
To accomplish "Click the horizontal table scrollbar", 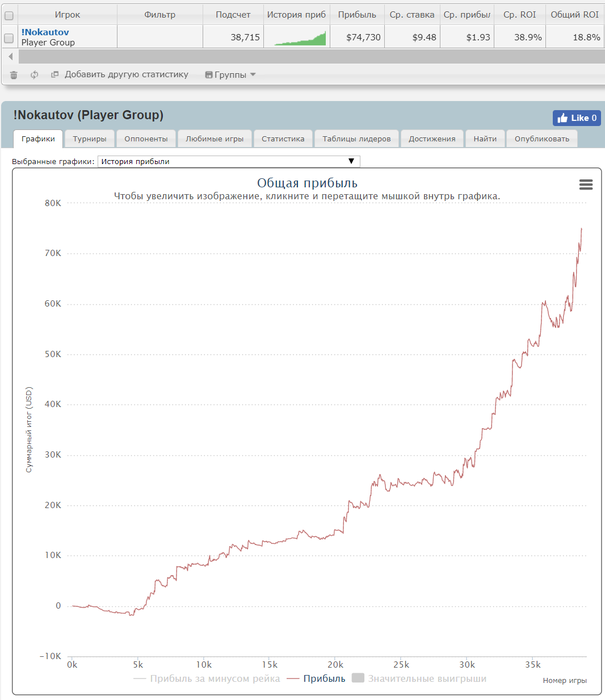I will pos(312,56).
